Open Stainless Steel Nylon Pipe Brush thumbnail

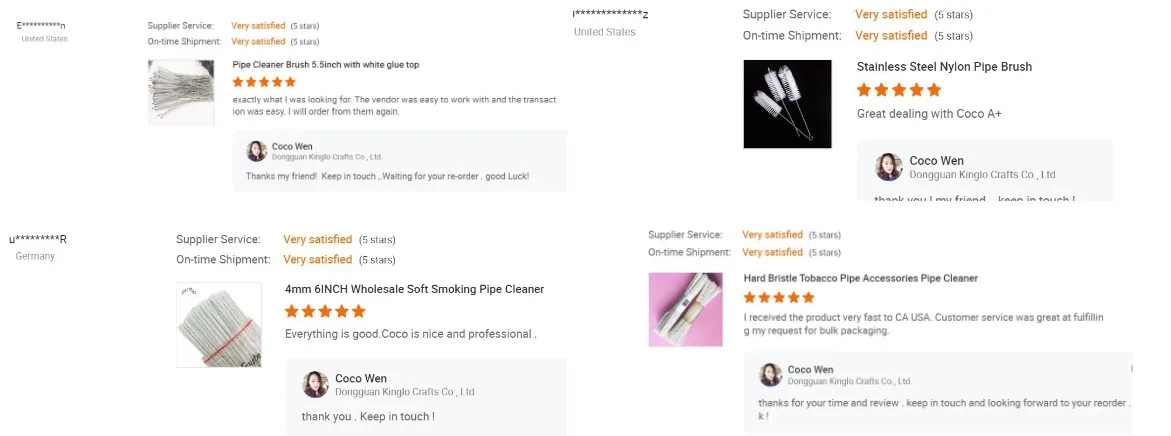pyautogui.click(x=787, y=104)
